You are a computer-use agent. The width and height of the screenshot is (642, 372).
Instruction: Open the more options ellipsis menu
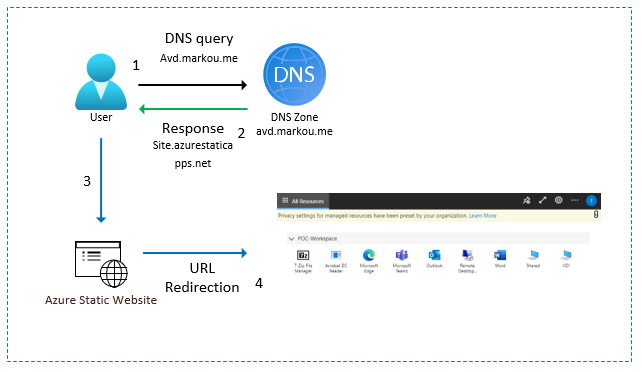[574, 201]
